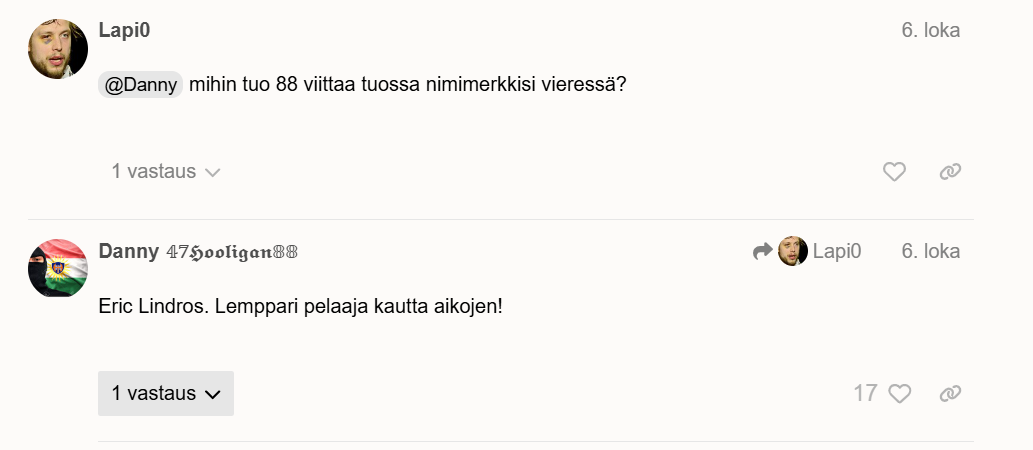Image resolution: width=1033 pixels, height=450 pixels.
Task: Click the "Eric Lindros" reply text
Action: (x=300, y=305)
